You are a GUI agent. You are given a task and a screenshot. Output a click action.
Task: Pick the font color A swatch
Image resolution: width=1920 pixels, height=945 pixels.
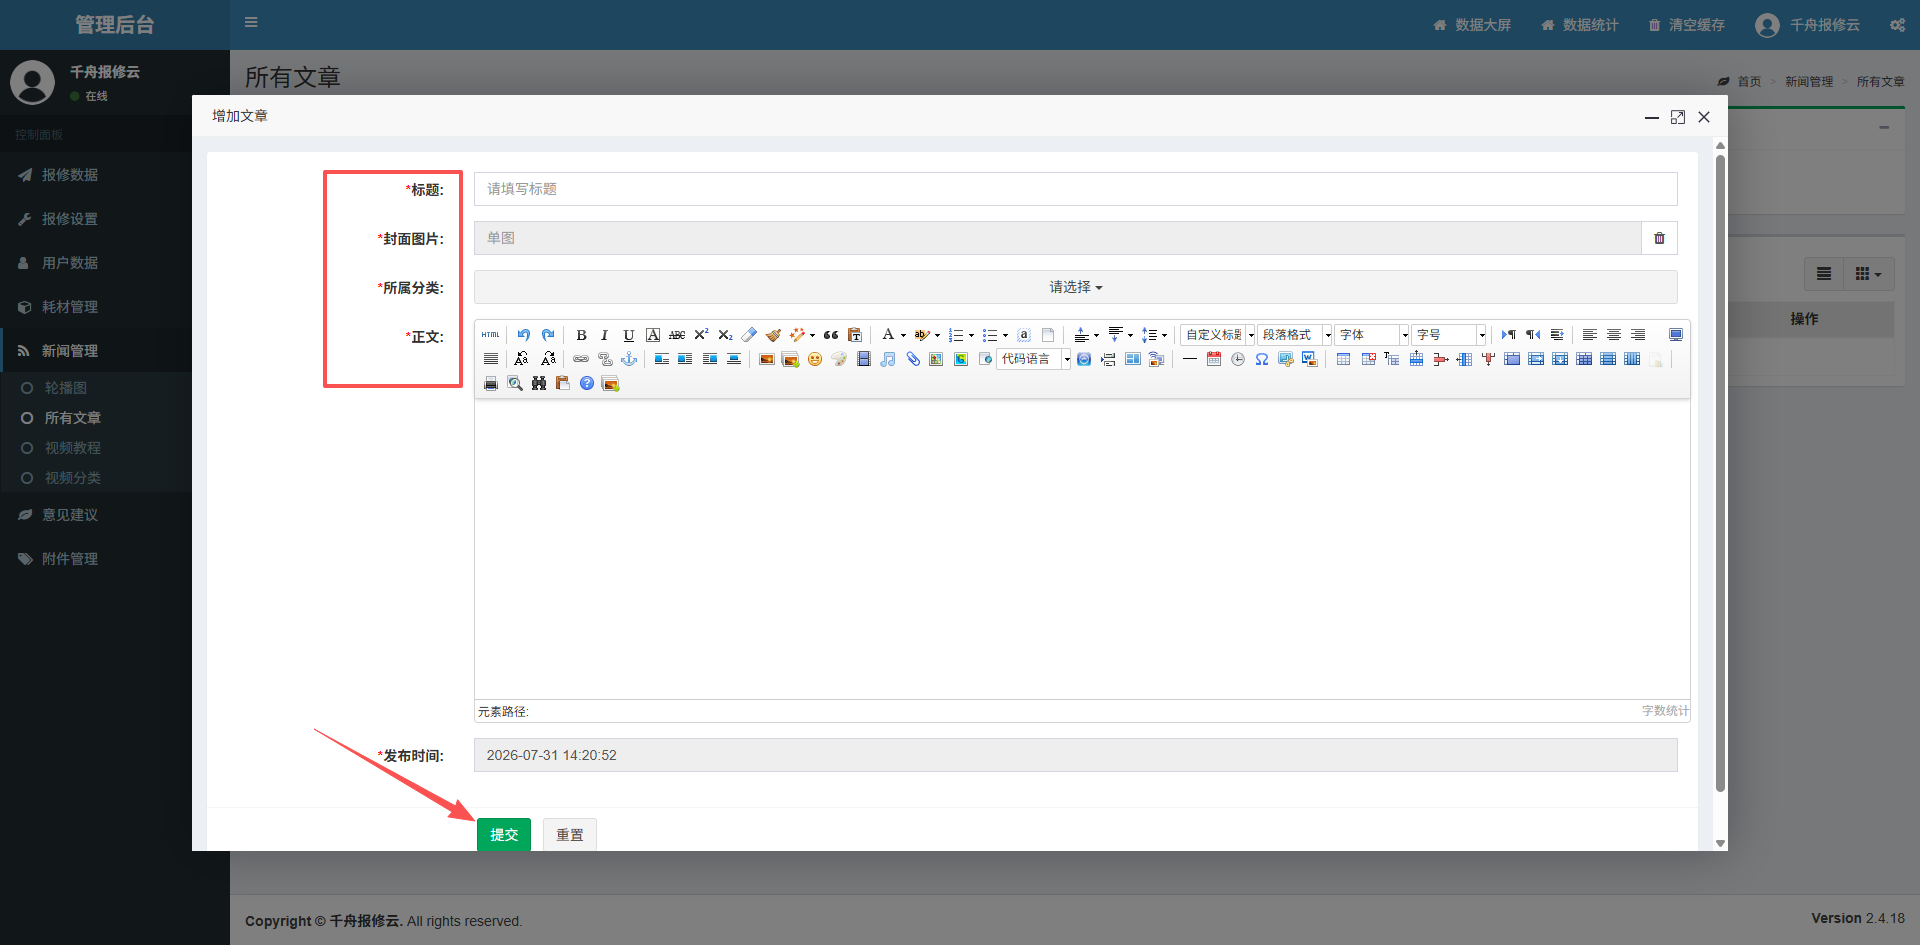[888, 335]
